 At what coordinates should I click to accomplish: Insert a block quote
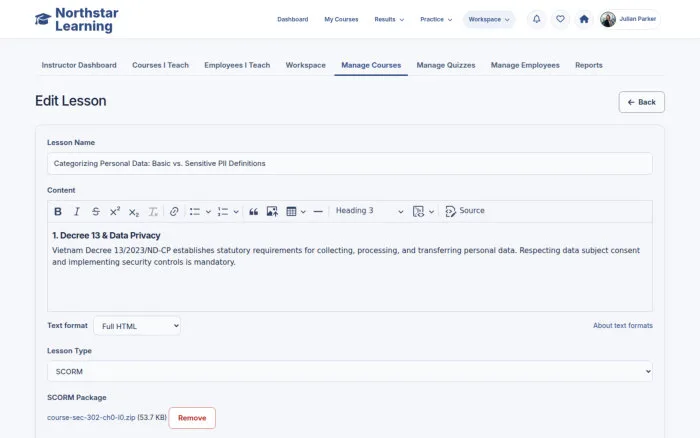click(x=254, y=212)
